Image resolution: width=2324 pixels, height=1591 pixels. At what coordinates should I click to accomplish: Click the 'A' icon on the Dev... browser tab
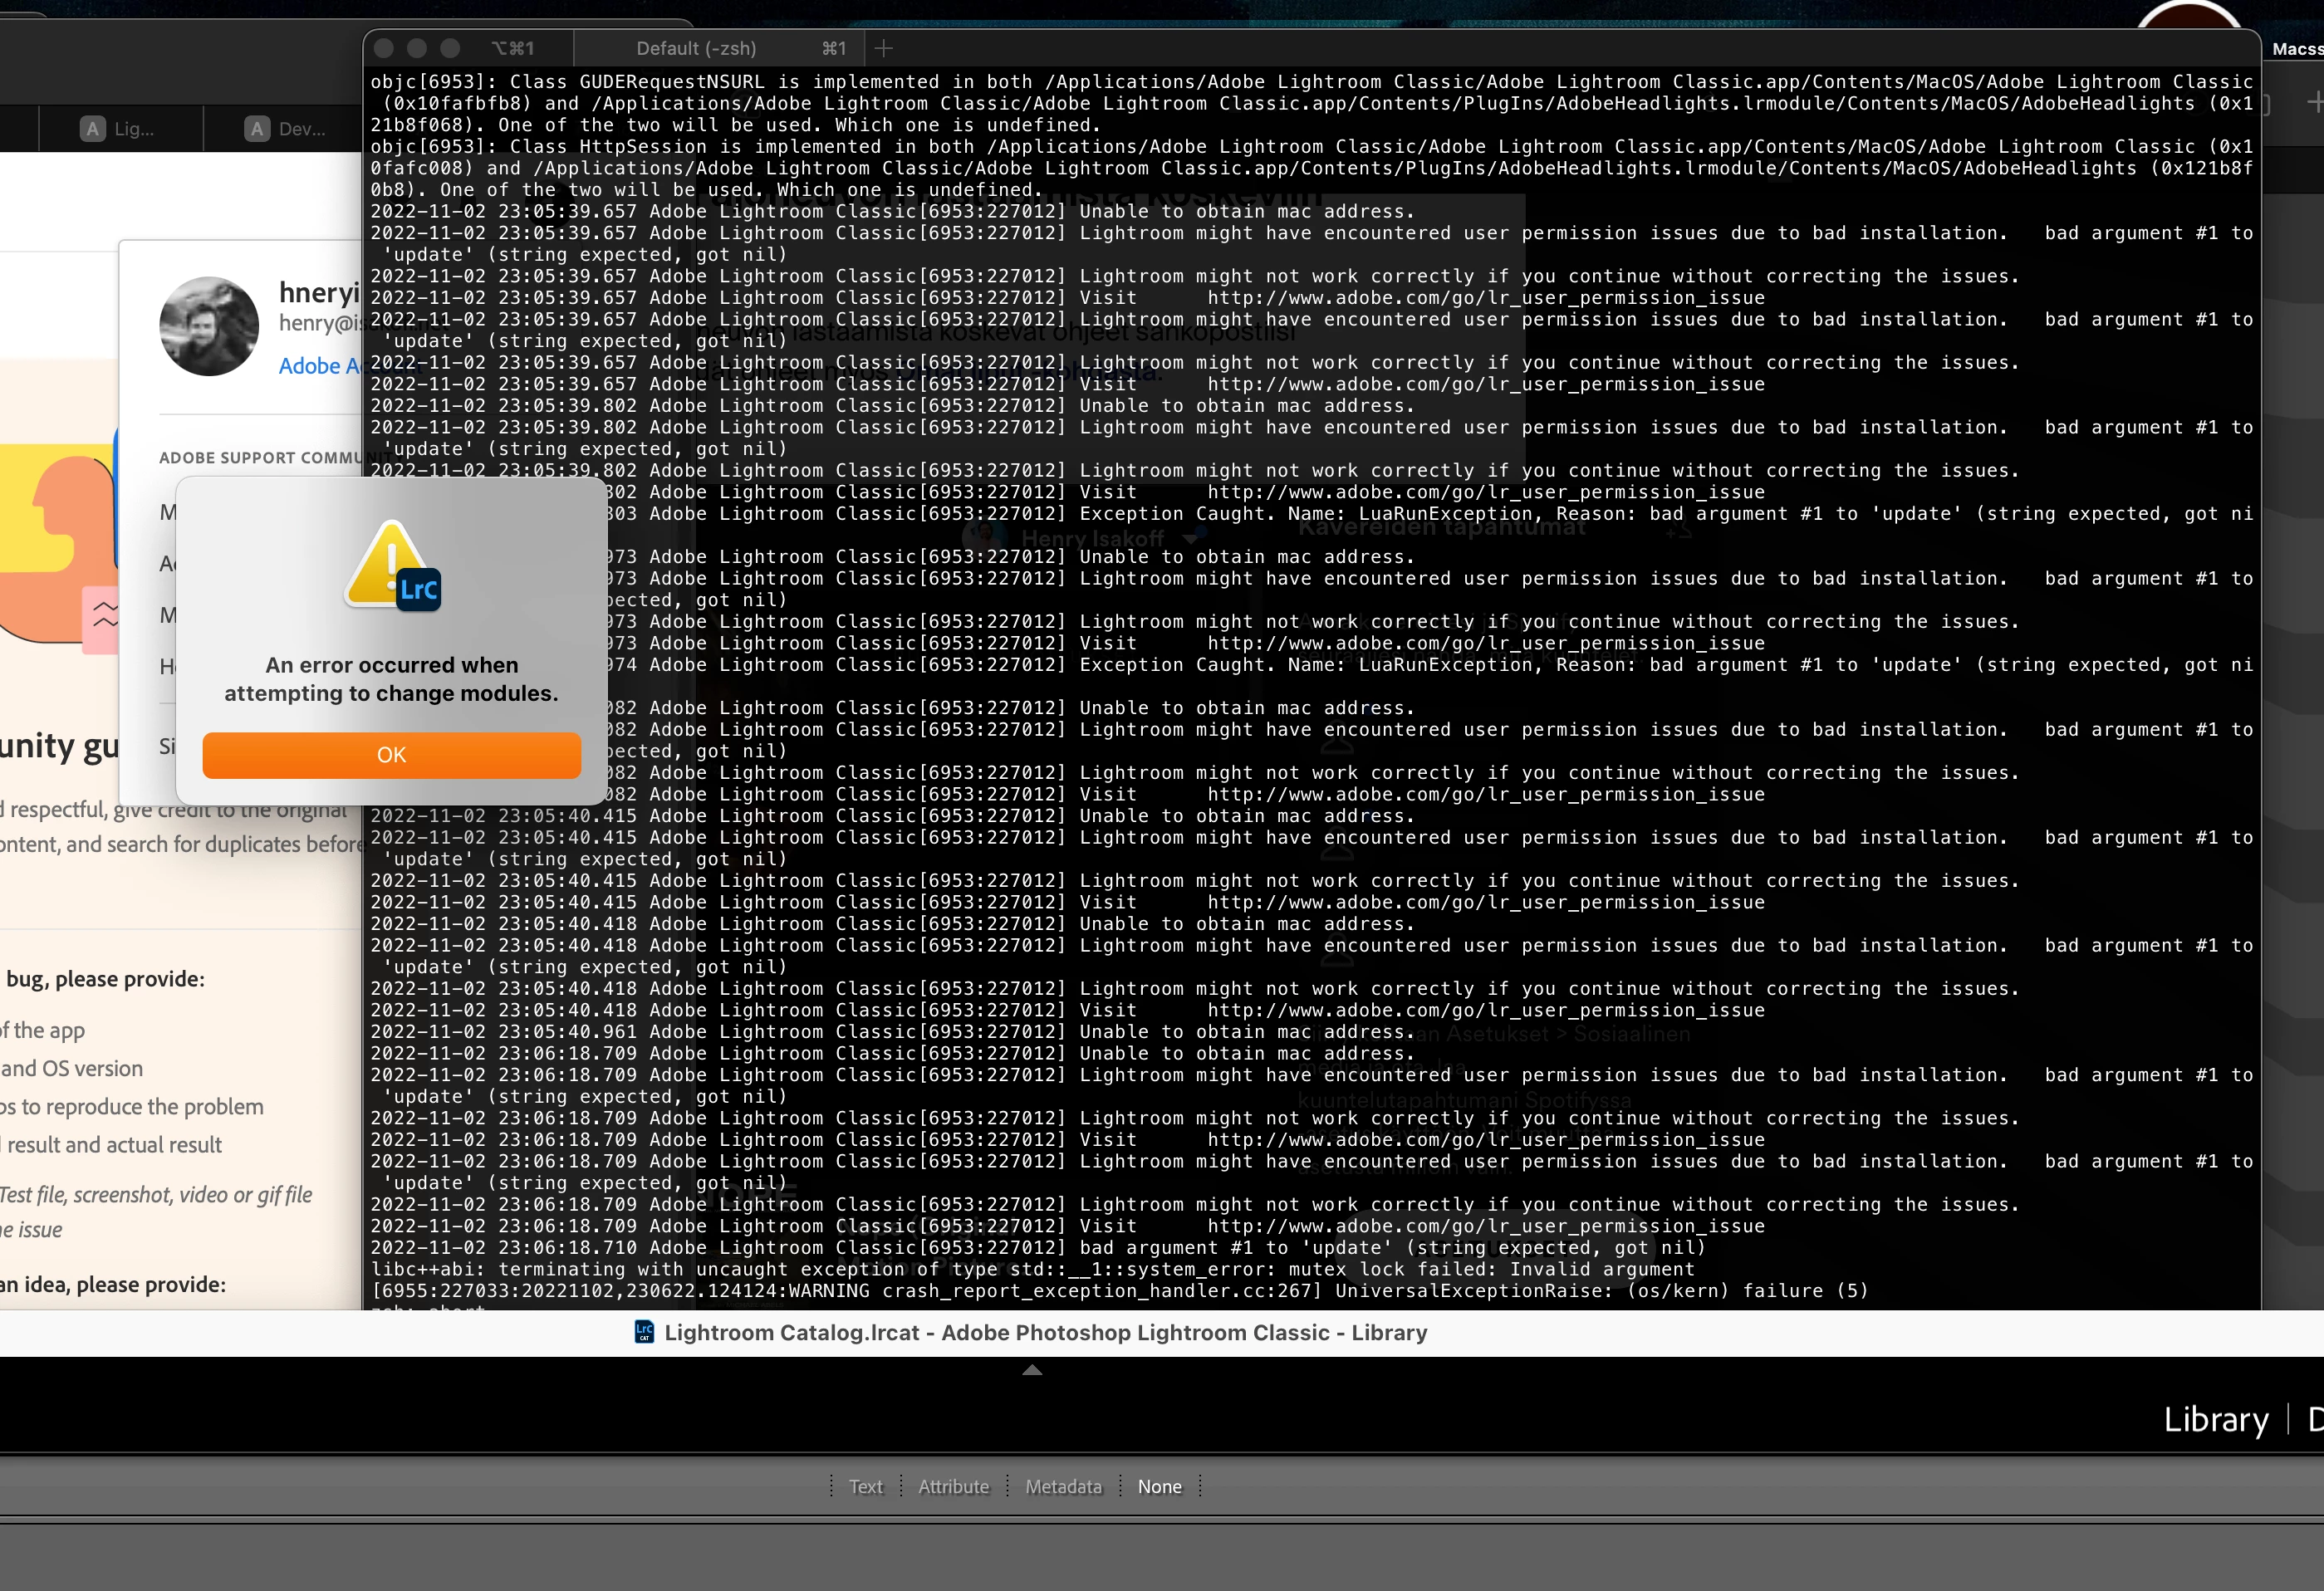pos(257,129)
